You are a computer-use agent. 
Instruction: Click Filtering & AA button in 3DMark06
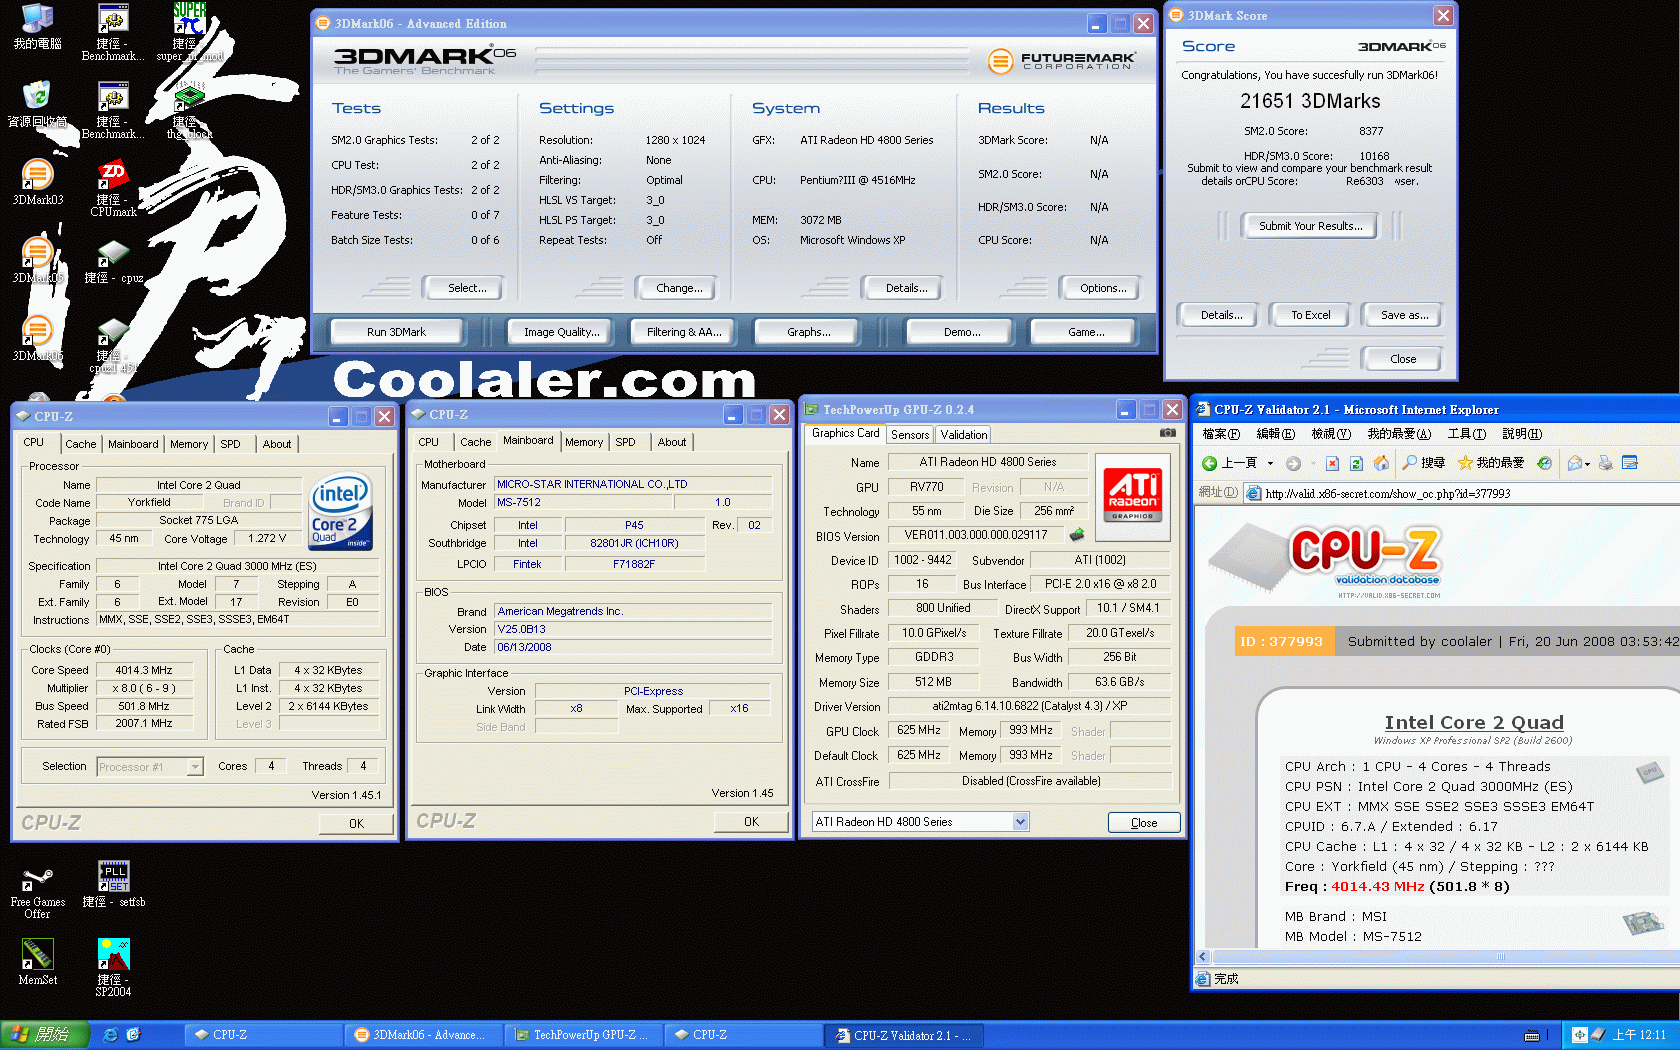point(683,332)
